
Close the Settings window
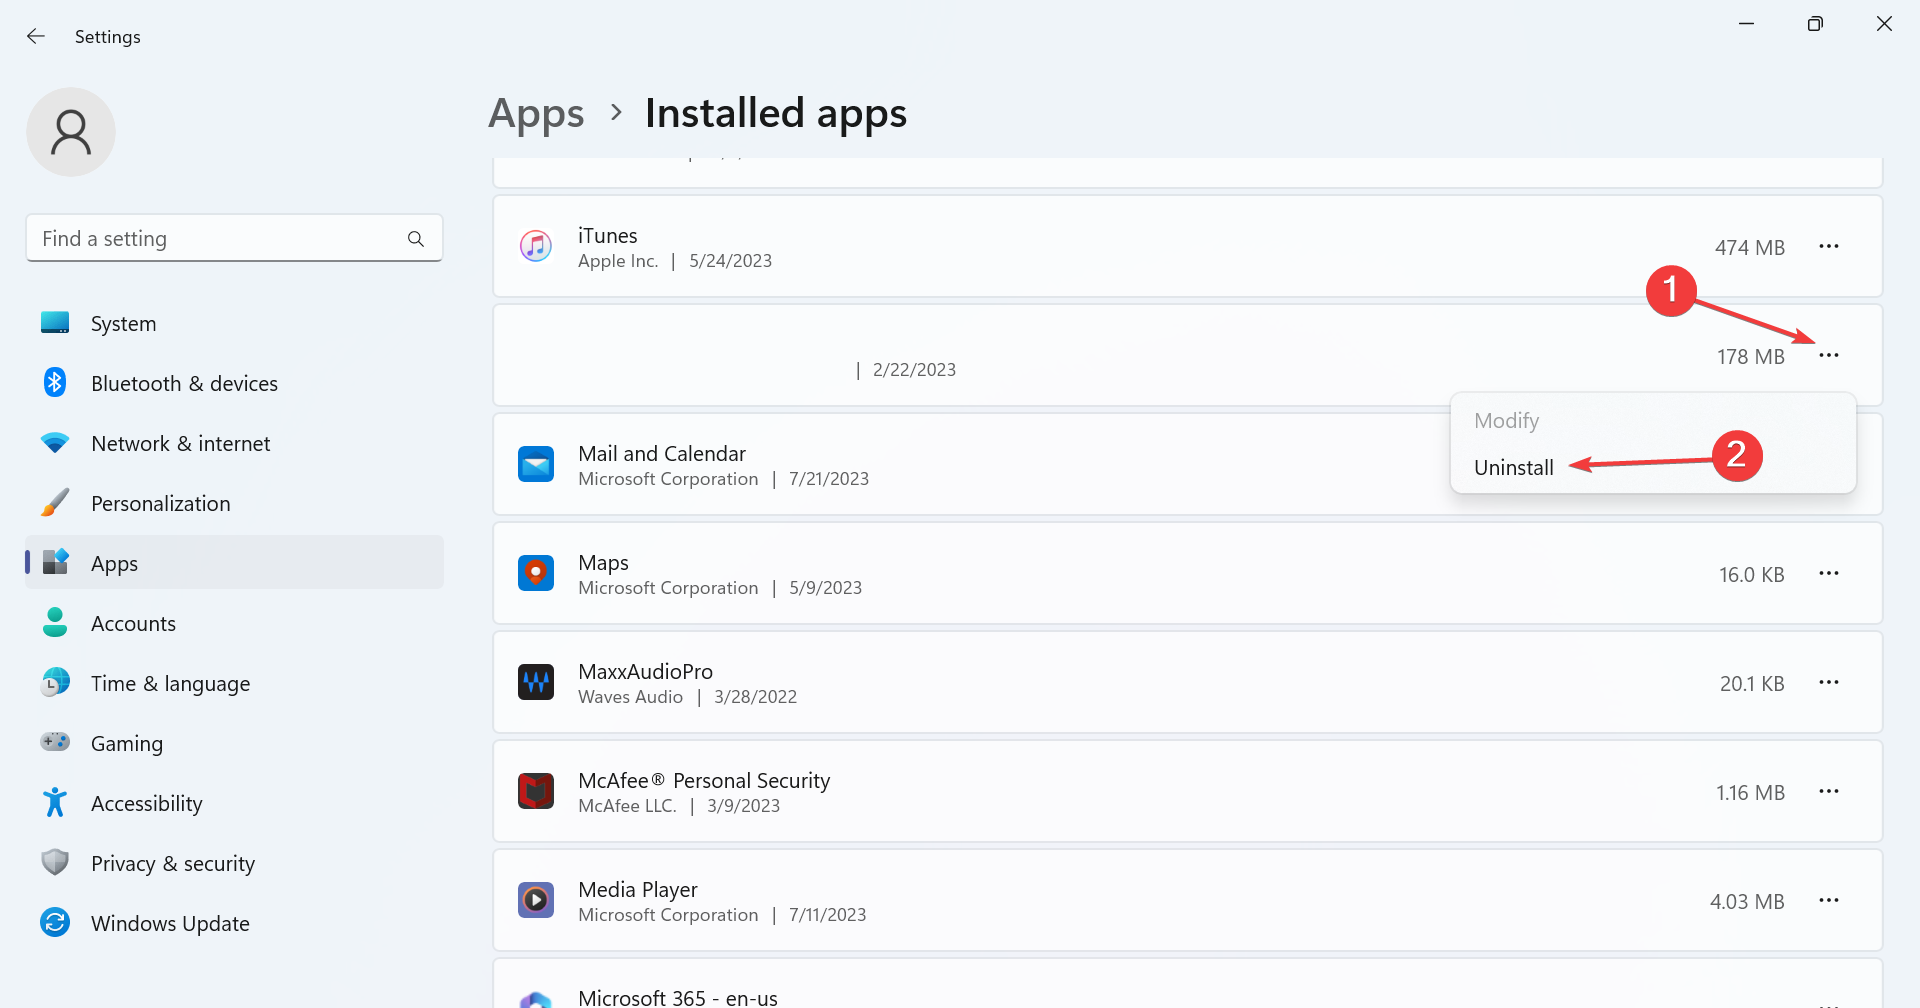(1884, 24)
